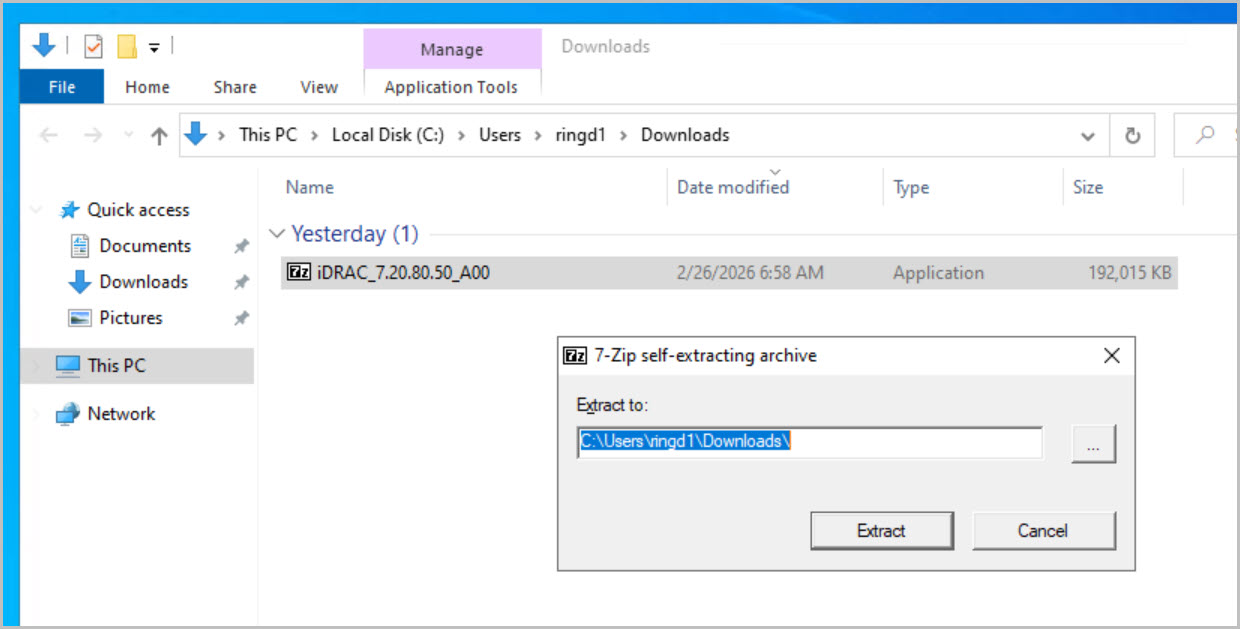Collapse the Yesterday (1) group
Viewport: 1240px width, 629px height.
pyautogui.click(x=276, y=234)
